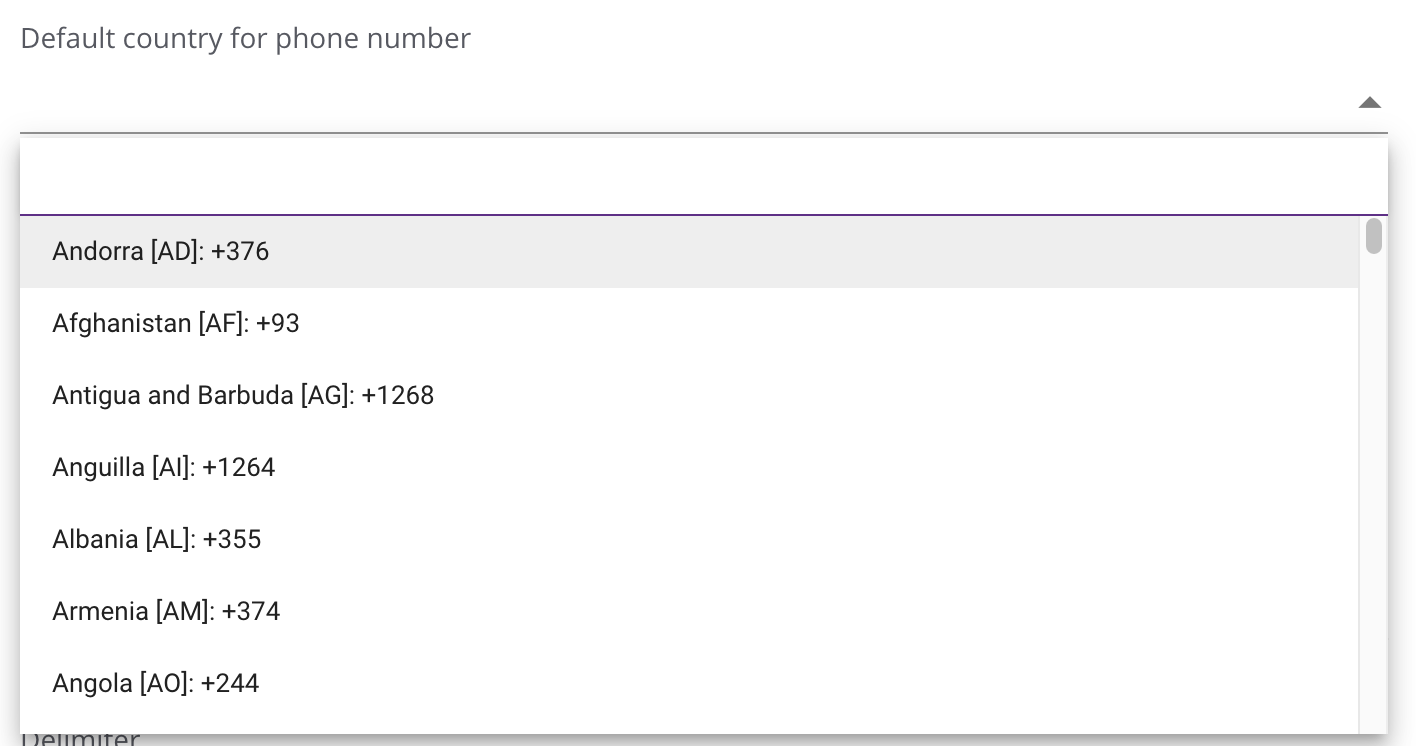This screenshot has height=746, width=1416.
Task: Select the entry with country code AM
Action: point(166,611)
